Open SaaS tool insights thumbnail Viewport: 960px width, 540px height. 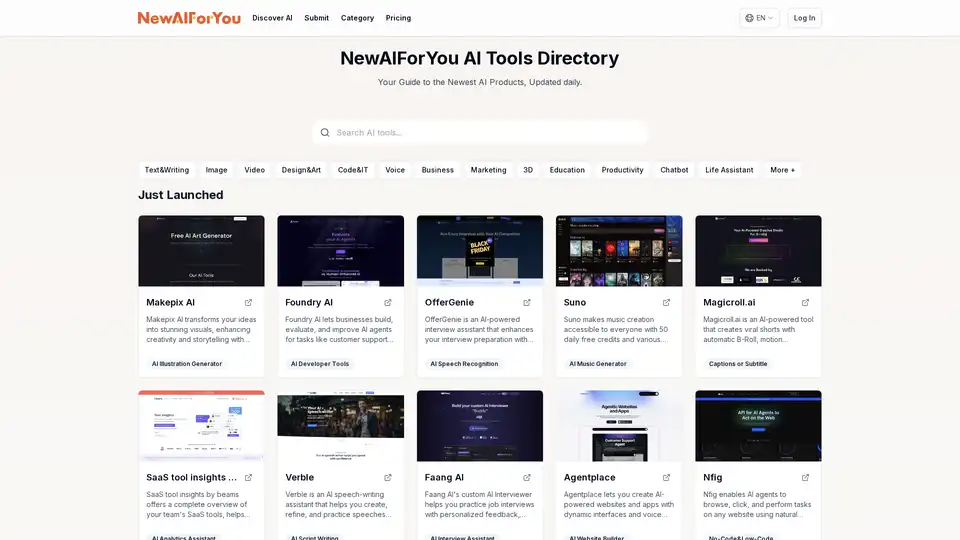pos(201,426)
